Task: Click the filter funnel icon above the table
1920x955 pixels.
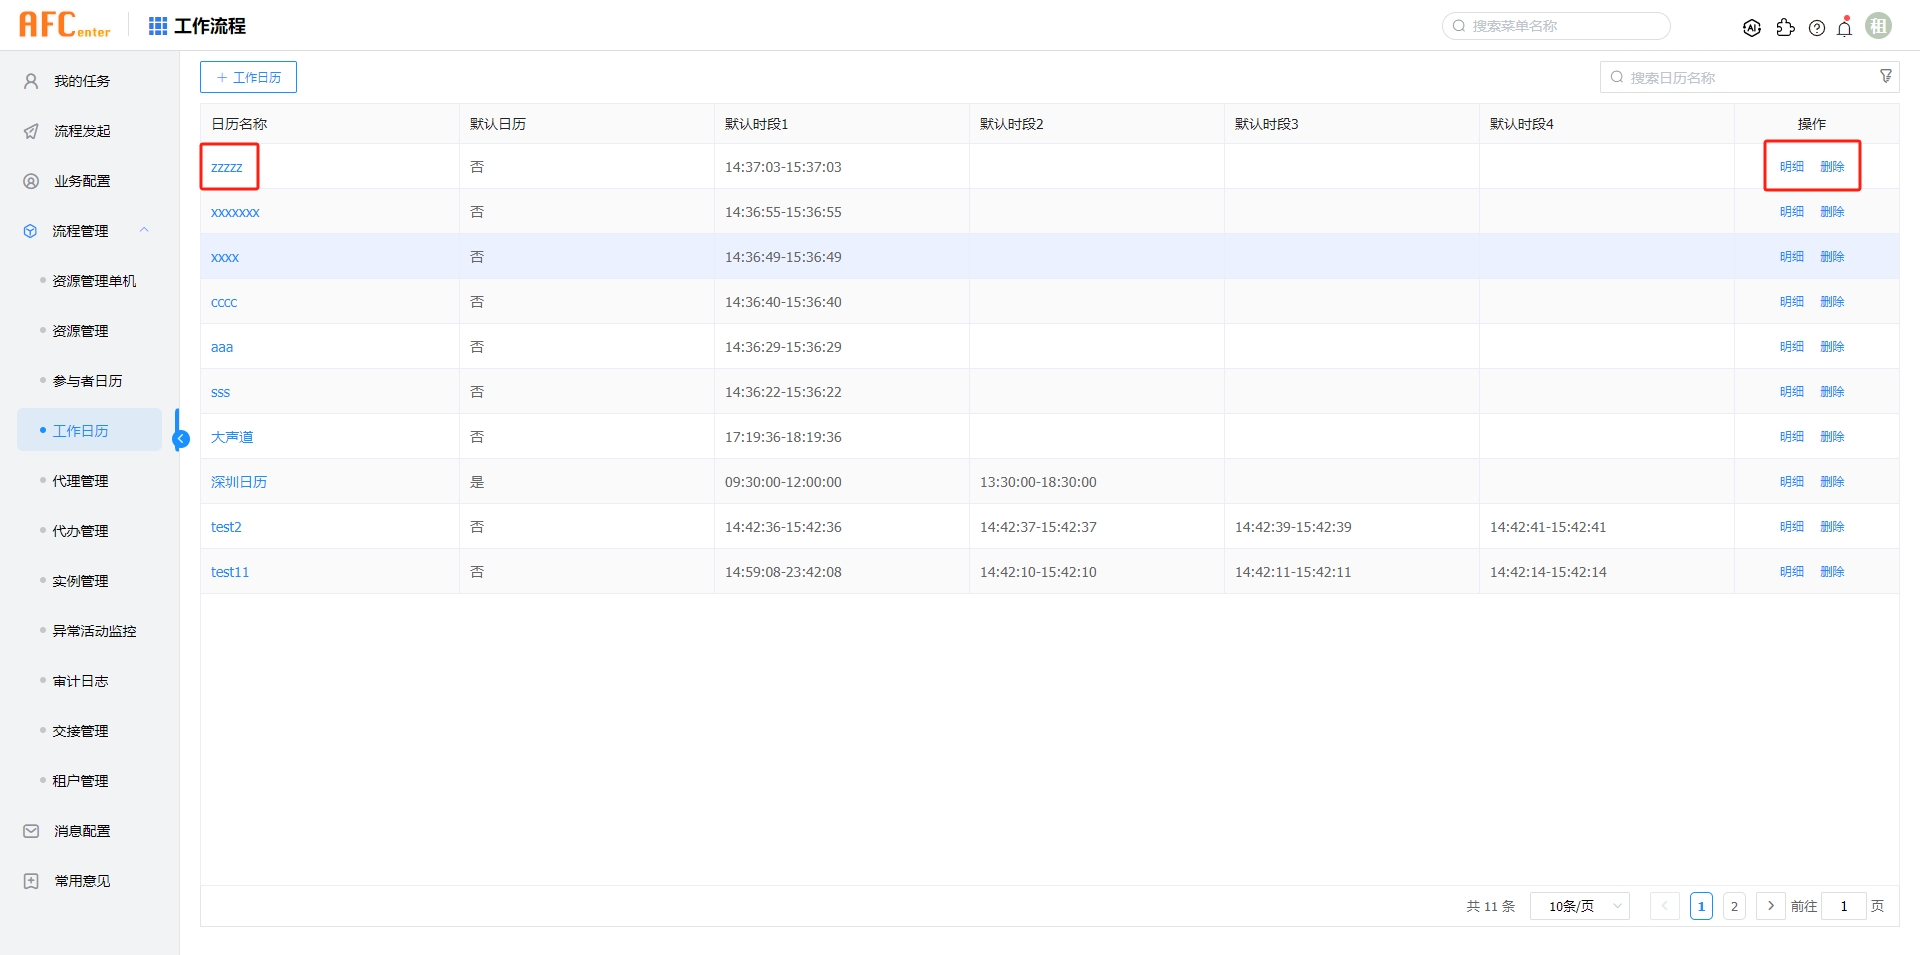Action: (x=1886, y=75)
